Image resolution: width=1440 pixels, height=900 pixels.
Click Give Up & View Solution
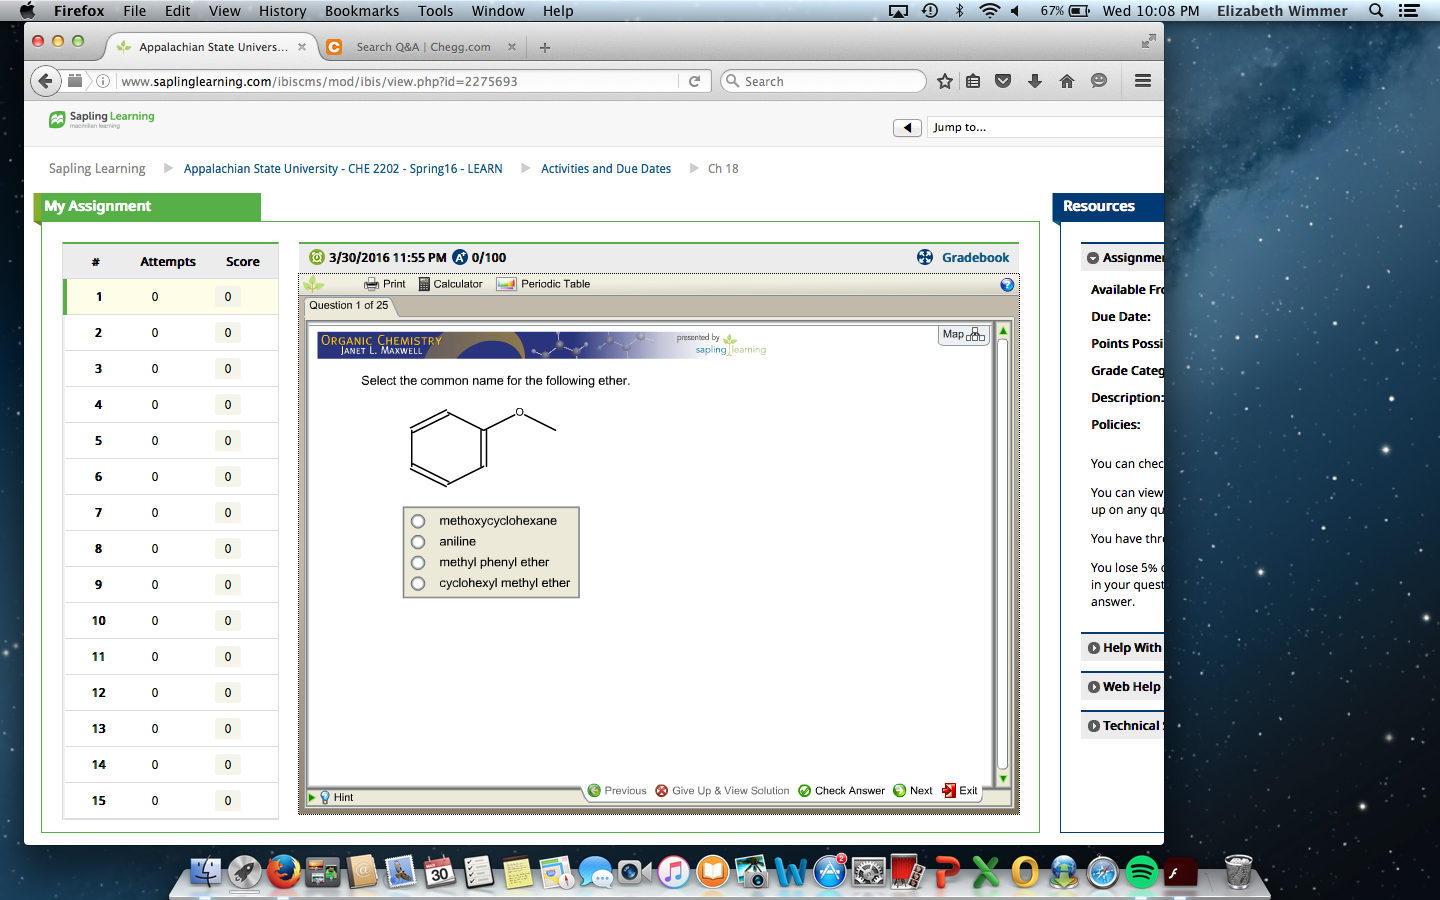point(722,791)
